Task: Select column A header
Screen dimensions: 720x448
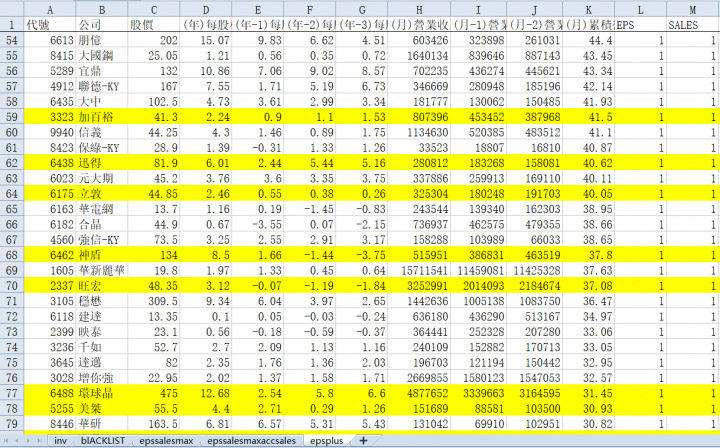Action: (x=50, y=10)
